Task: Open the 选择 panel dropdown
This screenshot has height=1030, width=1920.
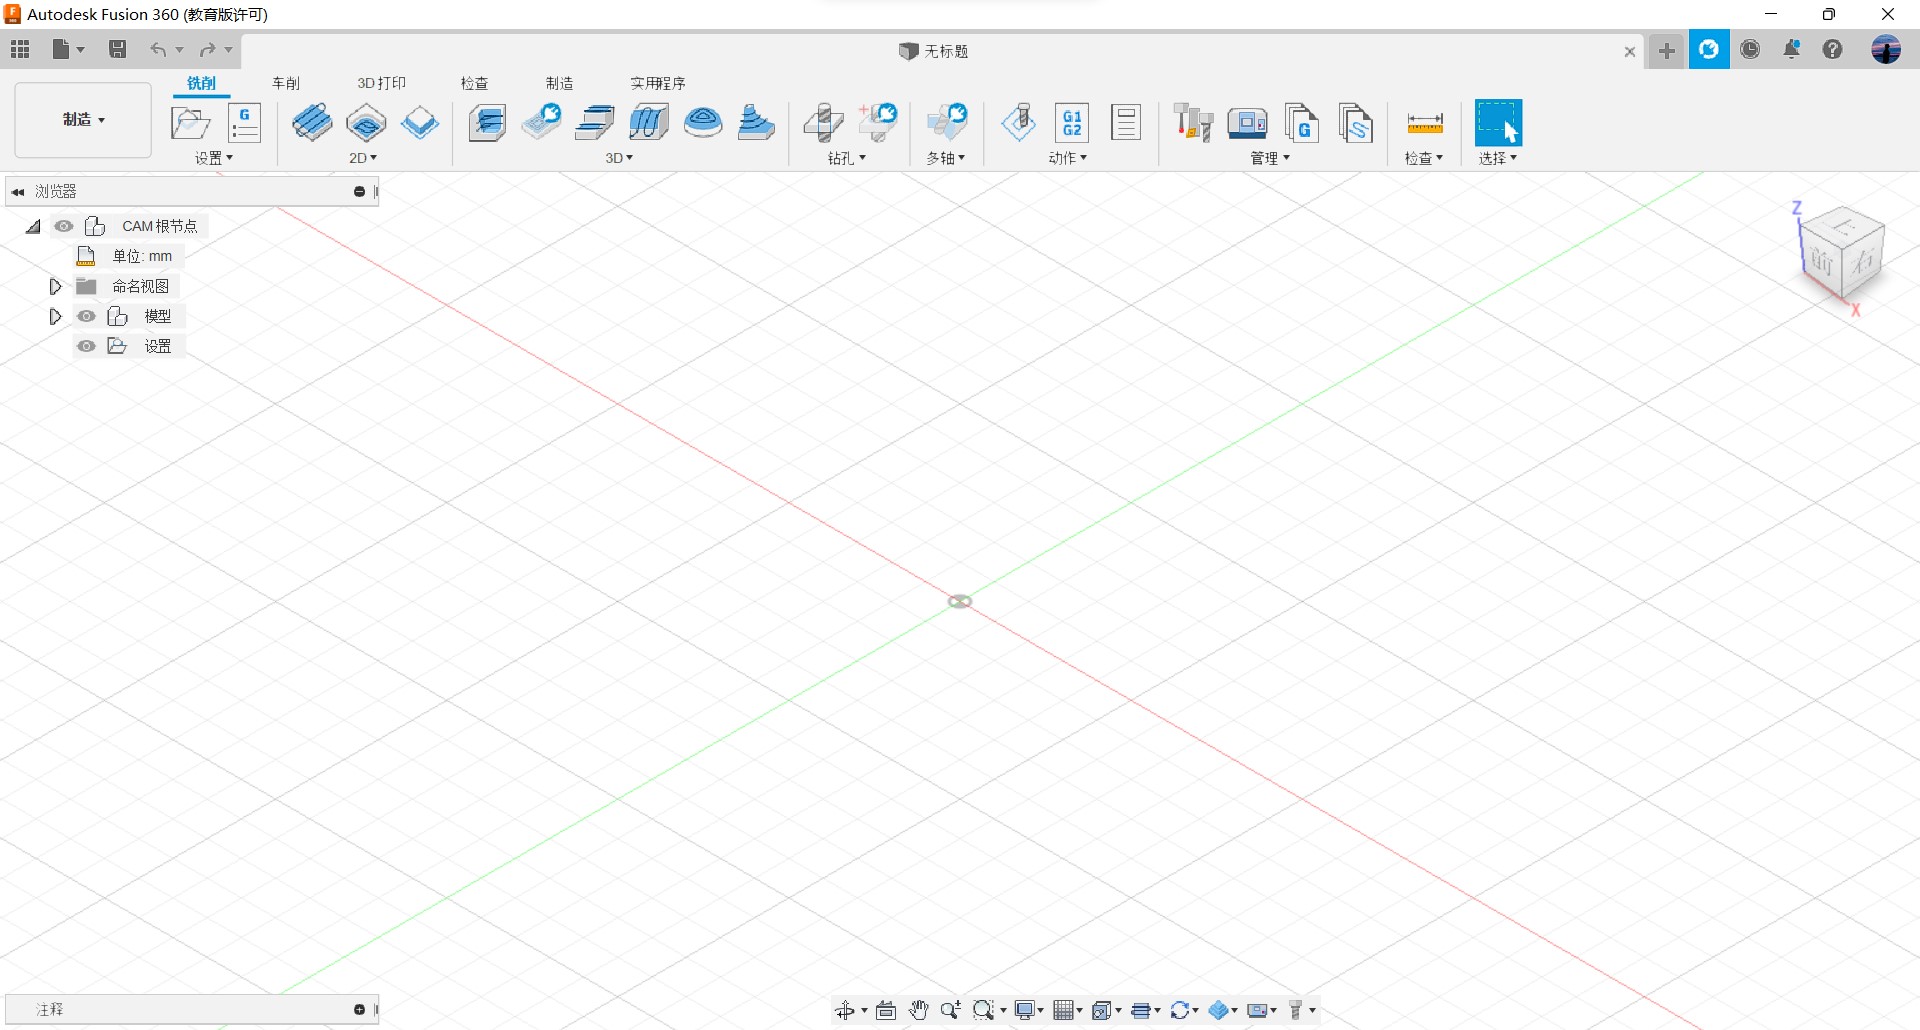Action: pyautogui.click(x=1498, y=158)
